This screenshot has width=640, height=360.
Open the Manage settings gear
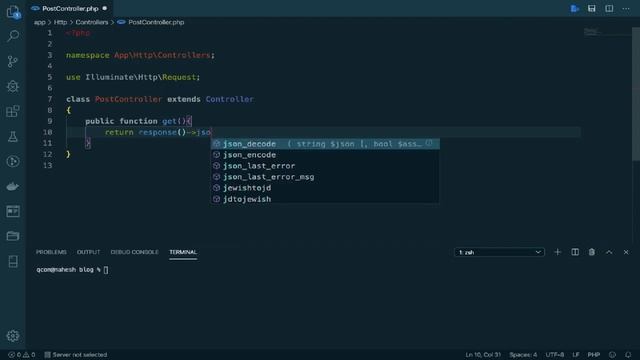point(13,336)
